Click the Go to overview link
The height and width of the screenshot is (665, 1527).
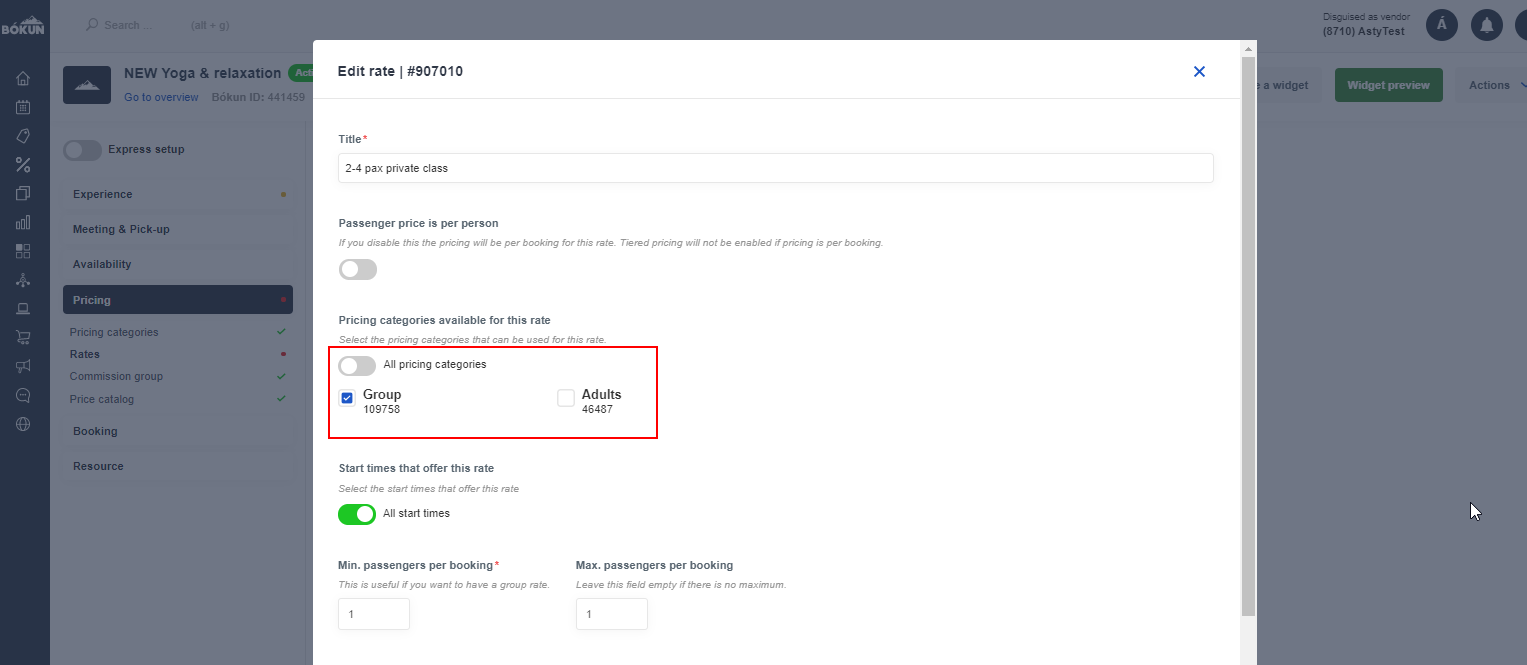click(161, 97)
